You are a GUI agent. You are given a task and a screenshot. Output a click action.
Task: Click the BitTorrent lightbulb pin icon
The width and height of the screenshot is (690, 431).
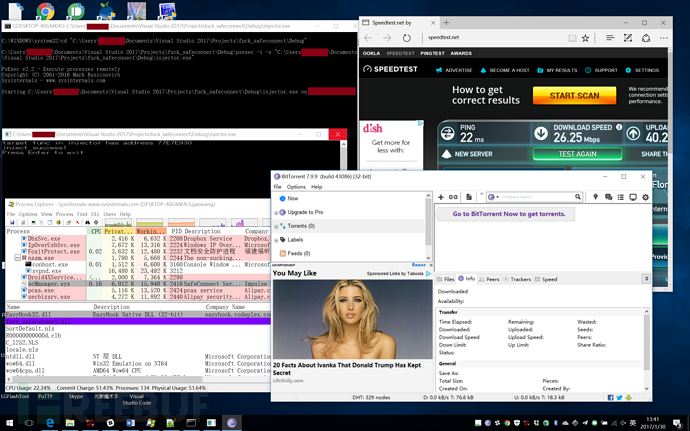pyautogui.click(x=595, y=197)
